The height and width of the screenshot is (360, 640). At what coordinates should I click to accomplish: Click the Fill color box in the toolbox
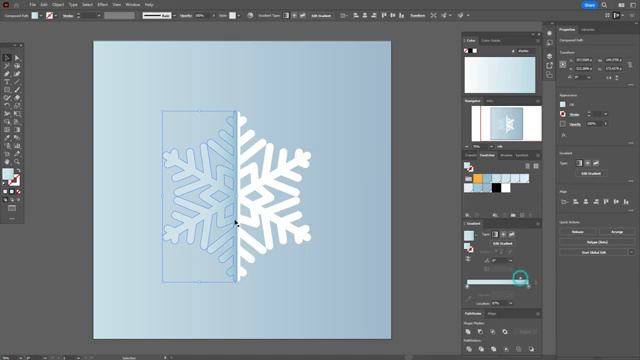click(x=8, y=173)
